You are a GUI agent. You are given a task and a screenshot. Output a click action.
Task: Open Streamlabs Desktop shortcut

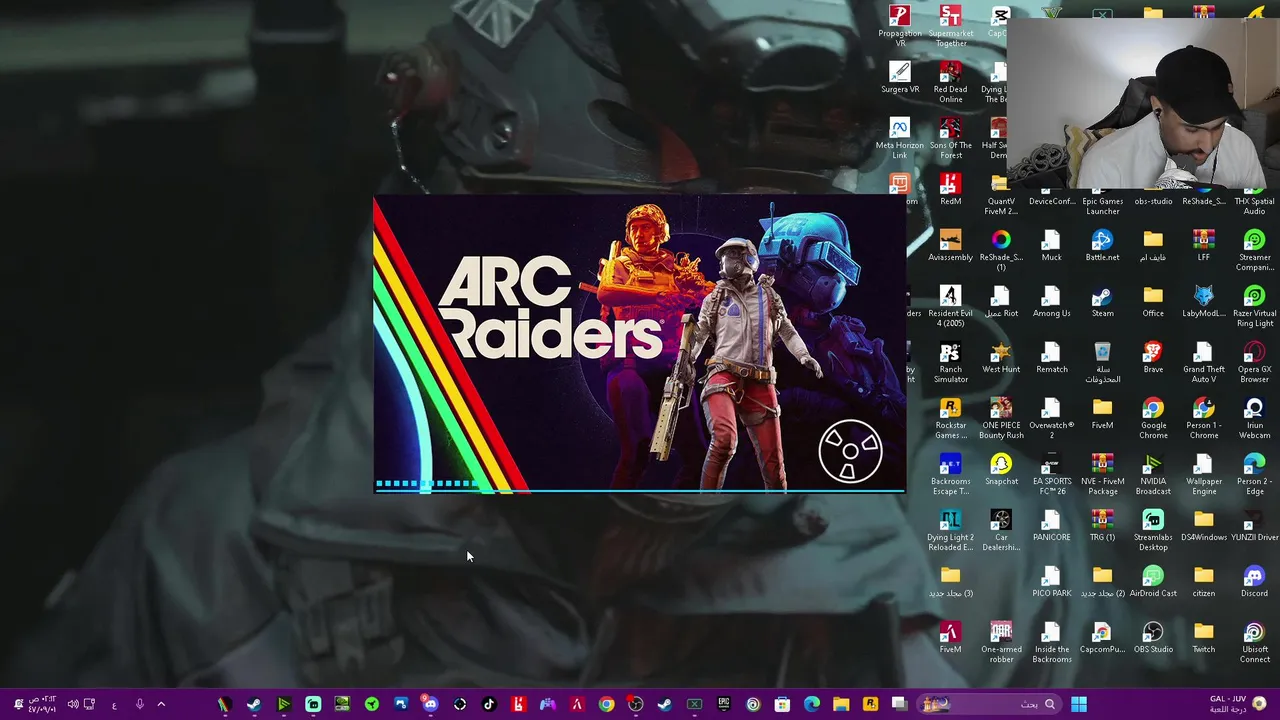pos(1153,529)
